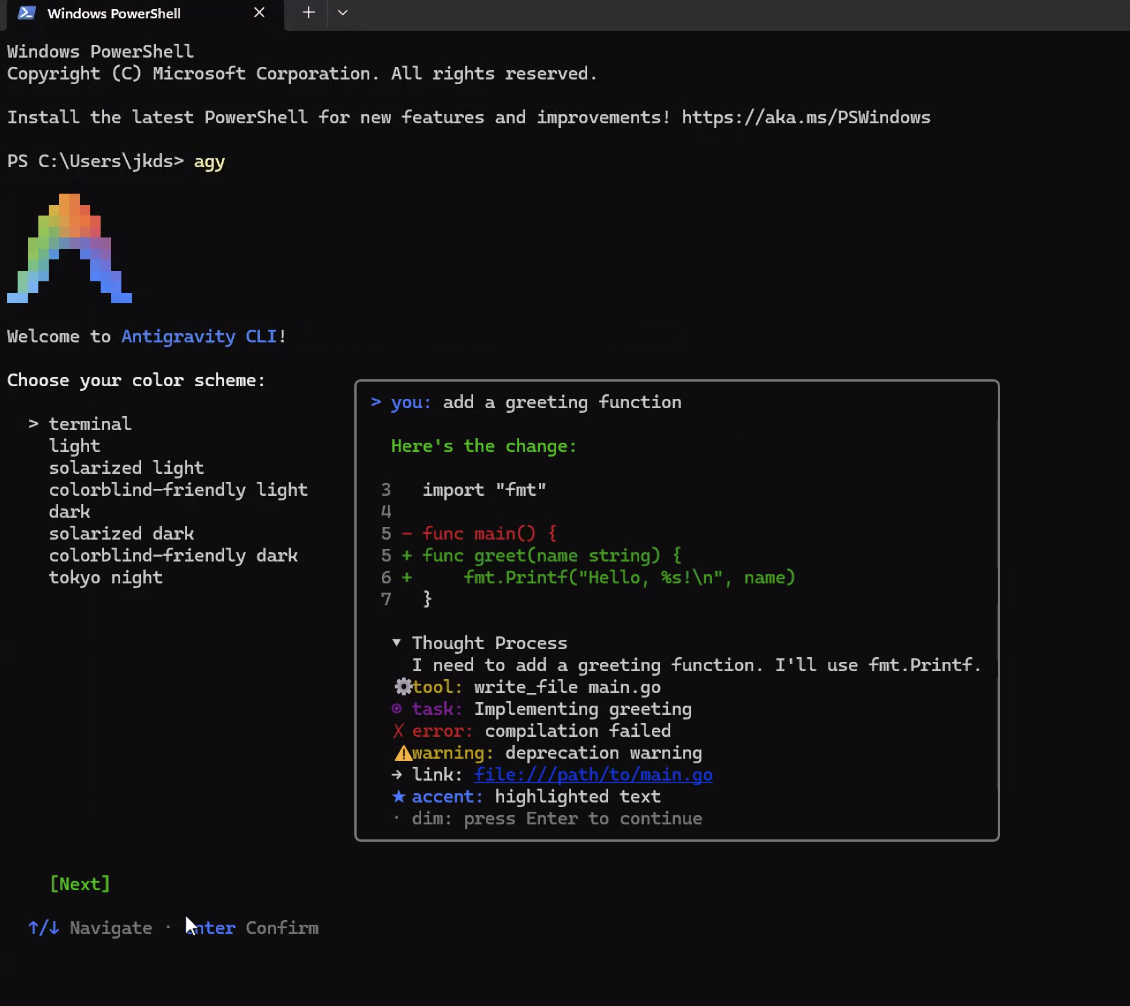This screenshot has width=1130, height=1006.
Task: Click 'press Enter to continue' dim text
Action: coord(583,819)
